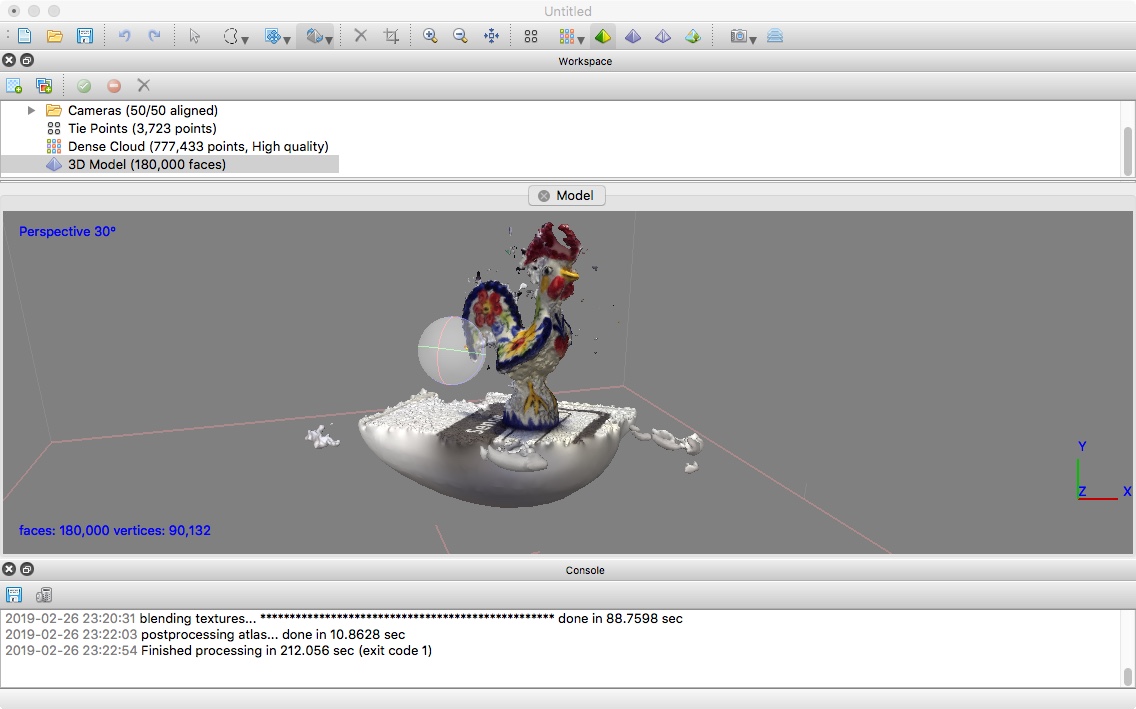The image size is (1136, 709).
Task: Select Cameras (50/50 aligned) item
Action: click(143, 110)
